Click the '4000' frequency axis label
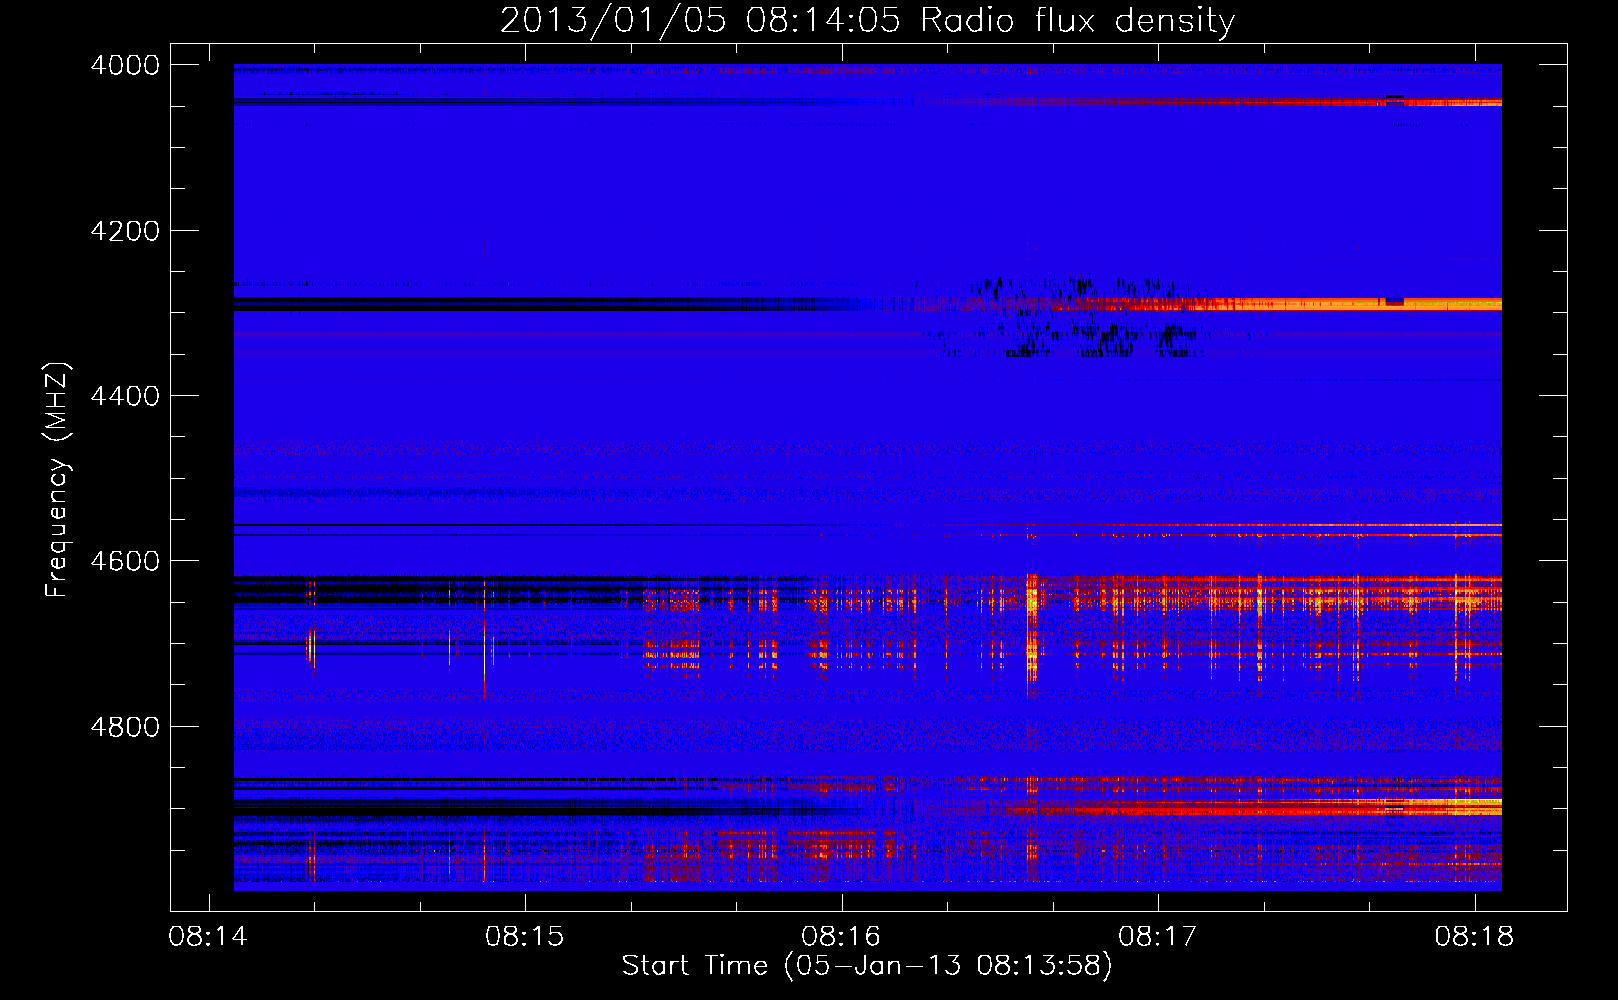 click(125, 65)
